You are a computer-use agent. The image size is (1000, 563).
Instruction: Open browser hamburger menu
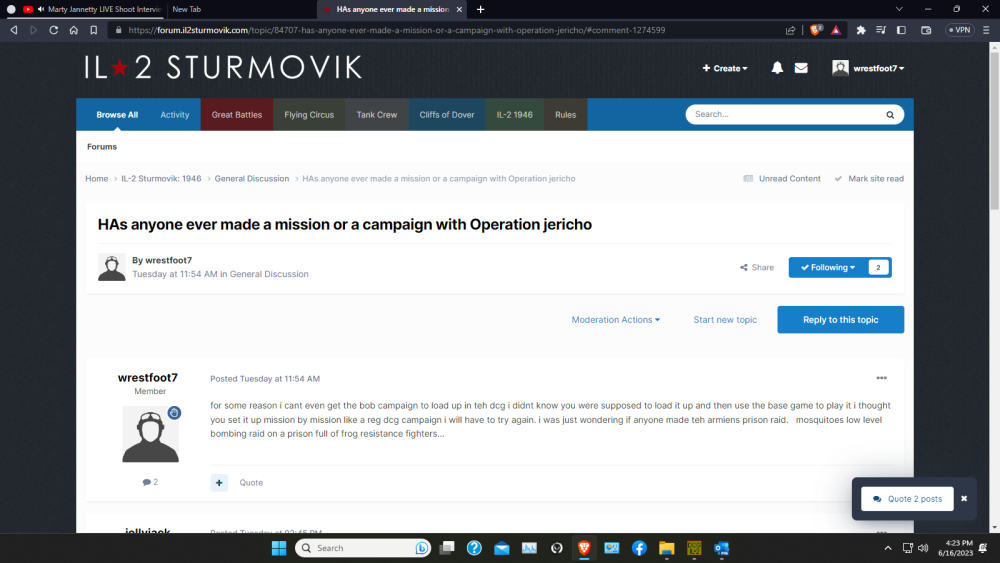click(986, 30)
